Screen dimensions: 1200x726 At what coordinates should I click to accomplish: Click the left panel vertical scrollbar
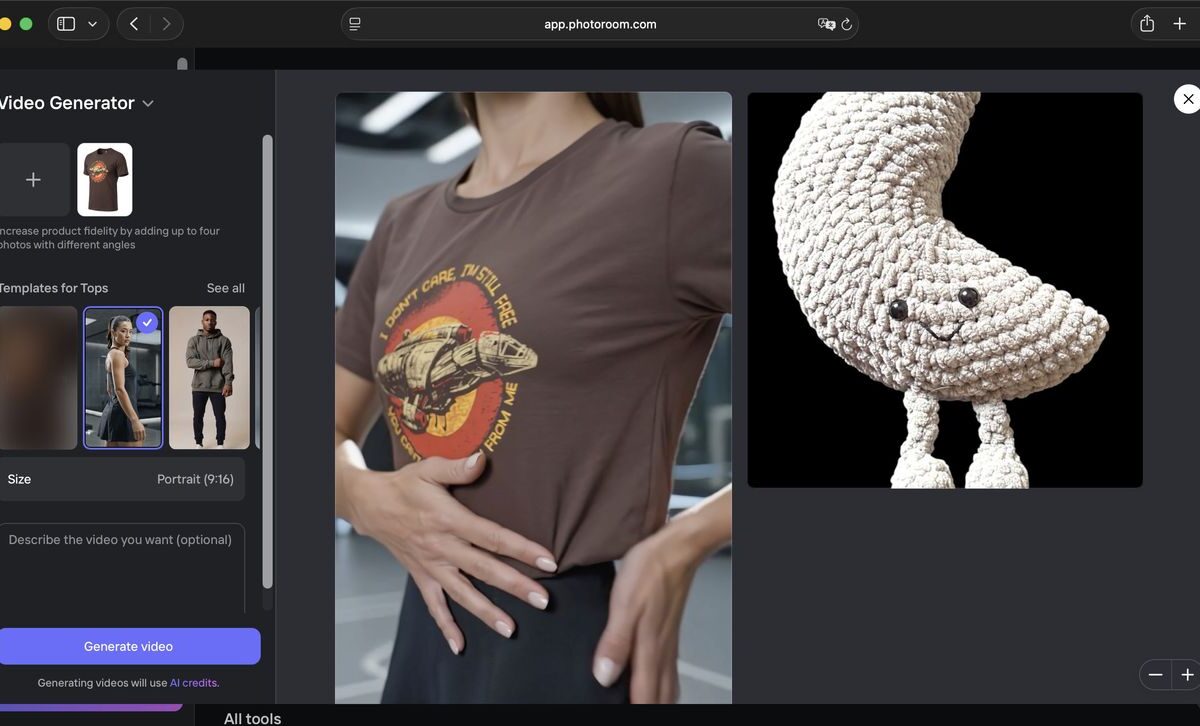click(267, 362)
